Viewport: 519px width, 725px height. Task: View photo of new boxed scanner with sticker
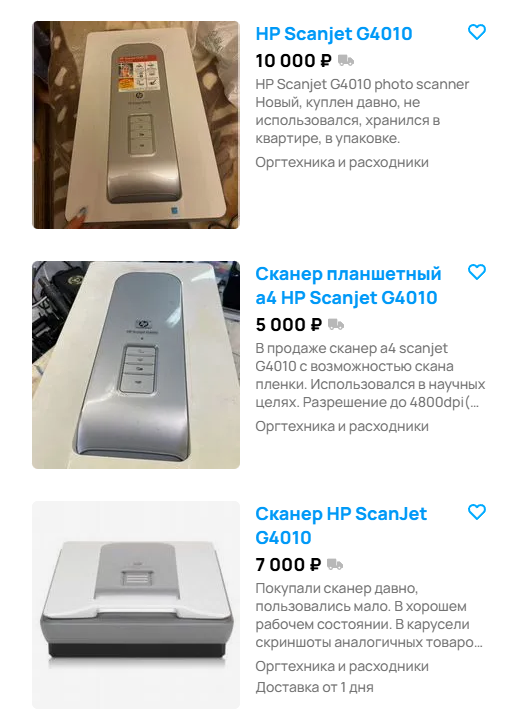pyautogui.click(x=136, y=125)
